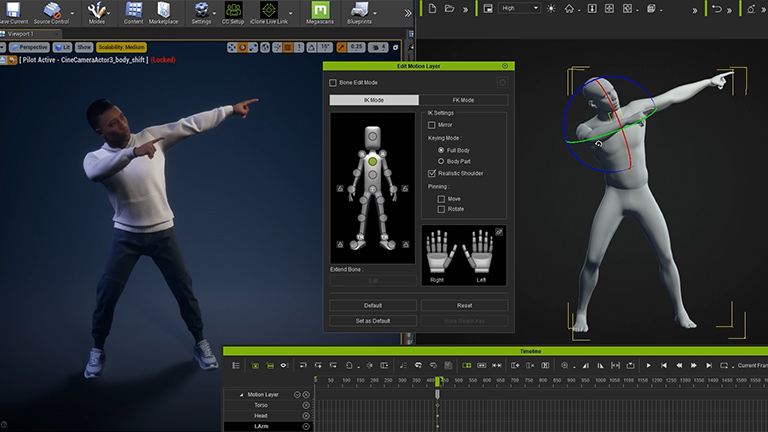Select Full Body keying mode

(x=441, y=150)
